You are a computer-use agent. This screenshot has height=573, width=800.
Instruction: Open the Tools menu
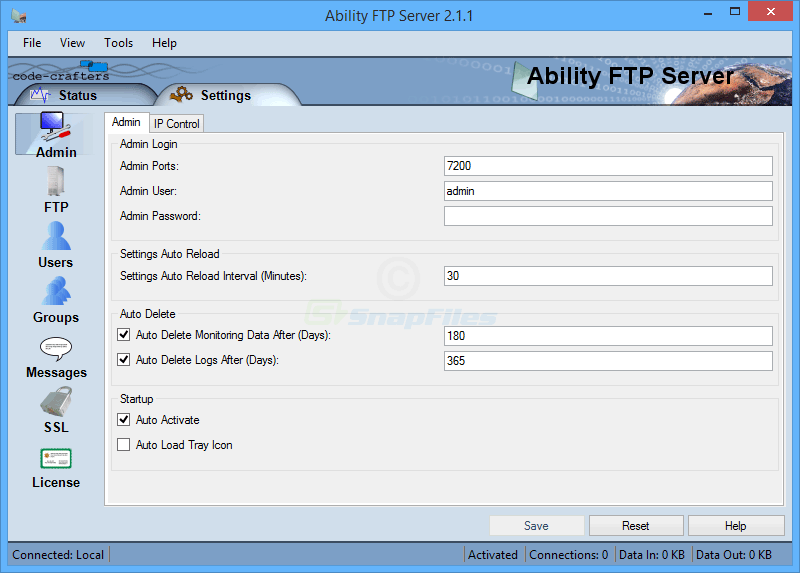click(118, 43)
